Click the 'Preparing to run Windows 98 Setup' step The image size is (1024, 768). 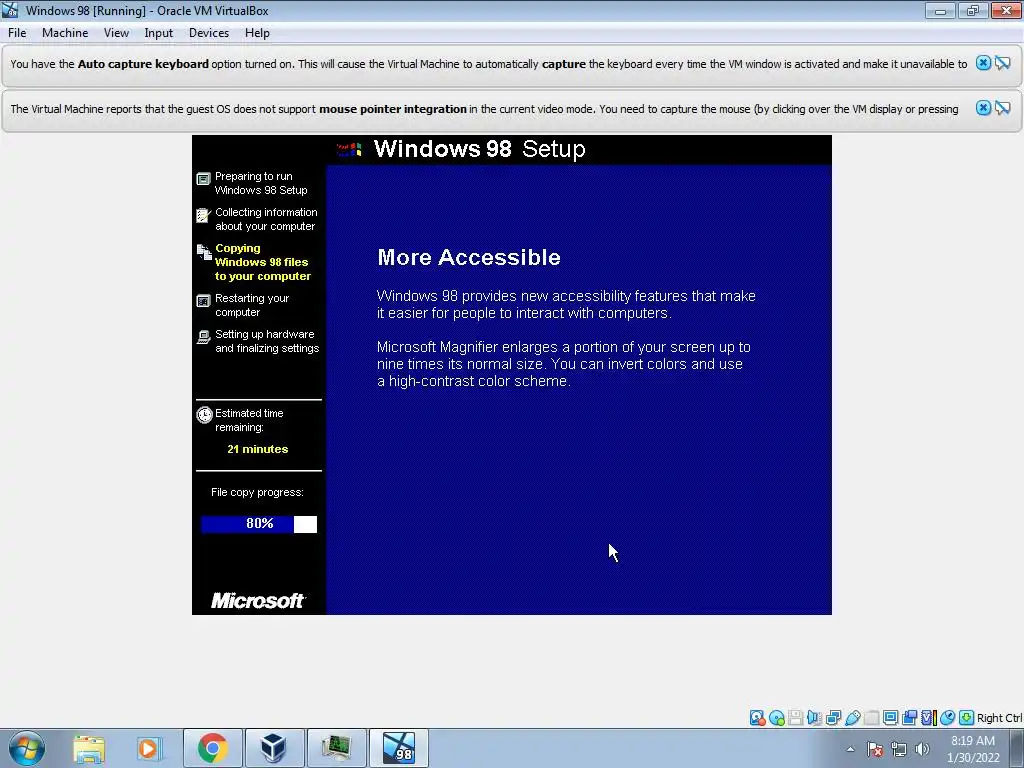261,183
